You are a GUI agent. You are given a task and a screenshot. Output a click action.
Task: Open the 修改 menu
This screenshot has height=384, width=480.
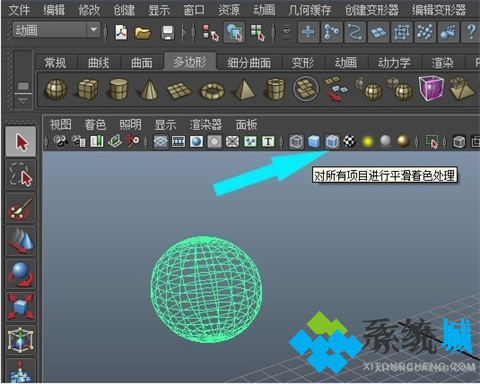[89, 10]
